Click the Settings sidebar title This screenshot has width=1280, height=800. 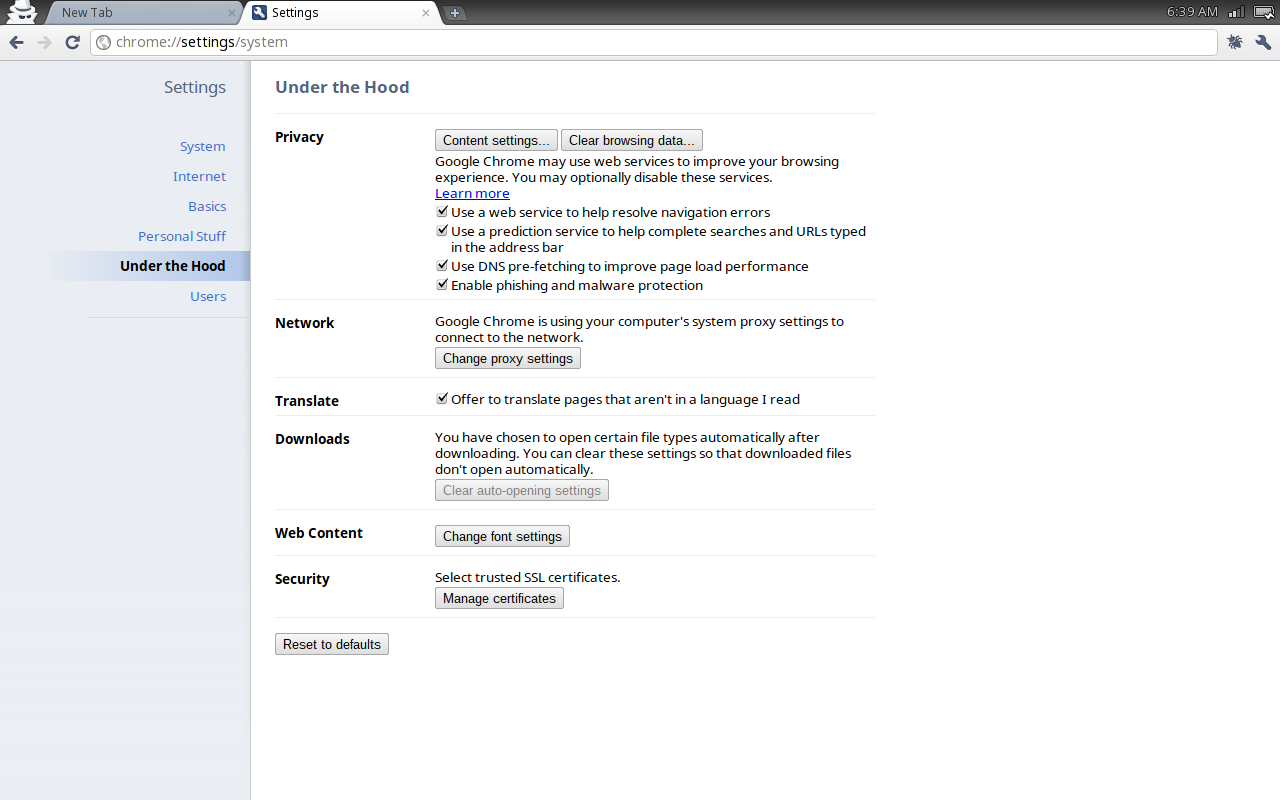pos(195,87)
